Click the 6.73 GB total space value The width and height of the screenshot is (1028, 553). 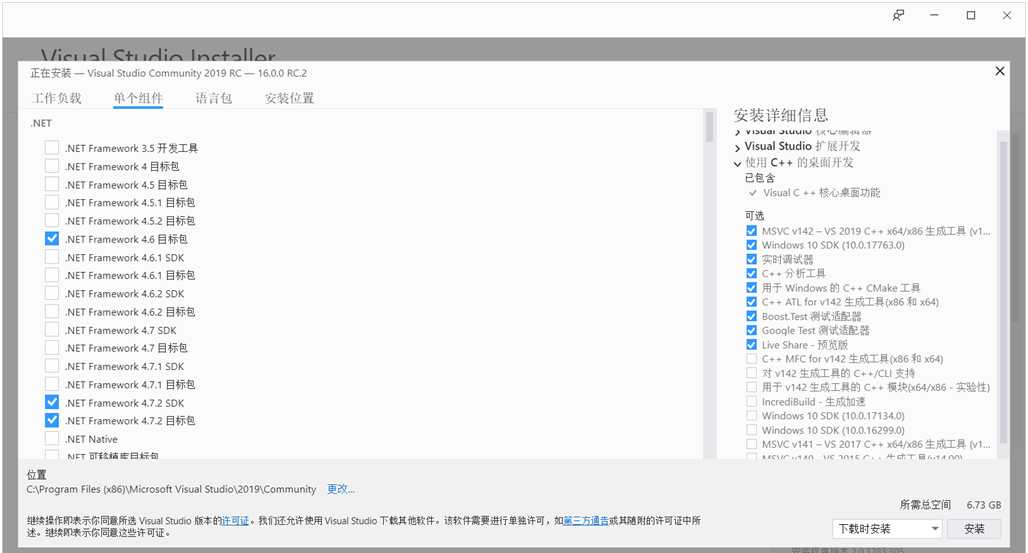click(983, 504)
